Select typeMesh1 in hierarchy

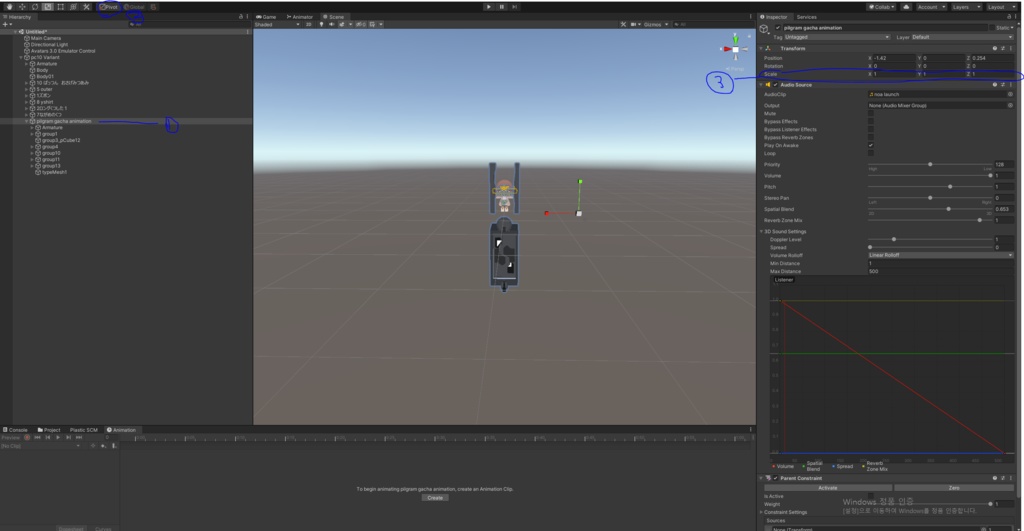[x=54, y=172]
